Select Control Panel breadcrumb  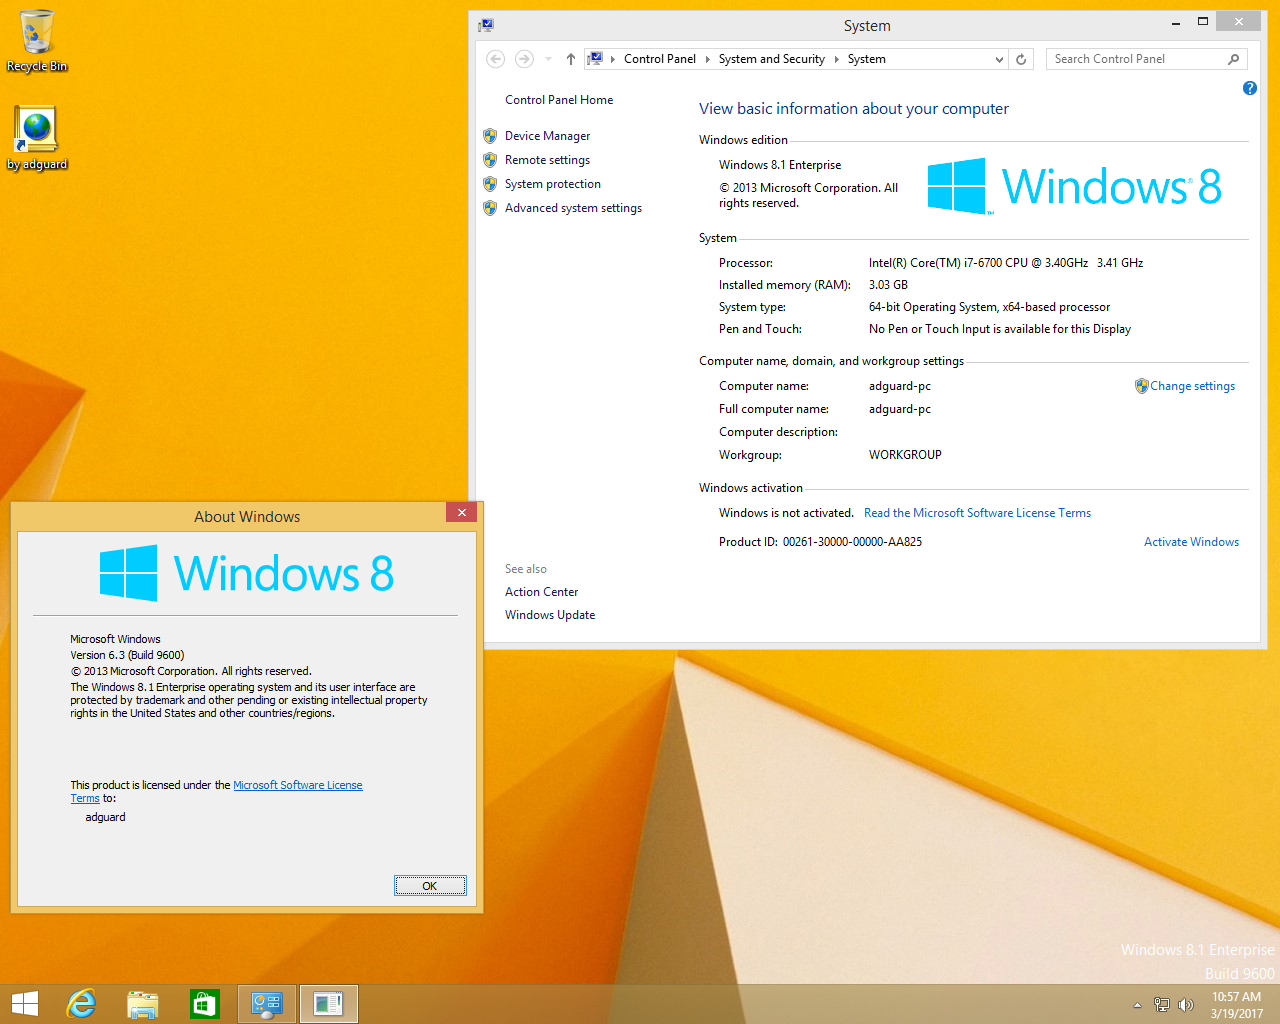point(660,59)
